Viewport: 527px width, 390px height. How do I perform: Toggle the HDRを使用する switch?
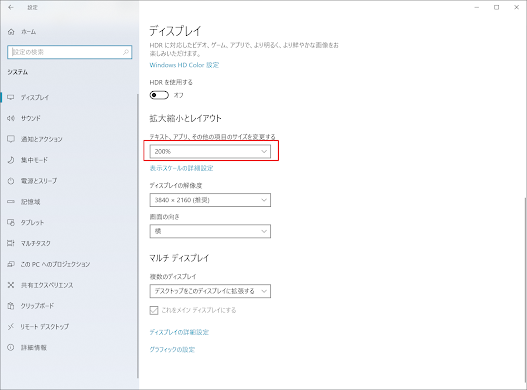click(x=159, y=95)
